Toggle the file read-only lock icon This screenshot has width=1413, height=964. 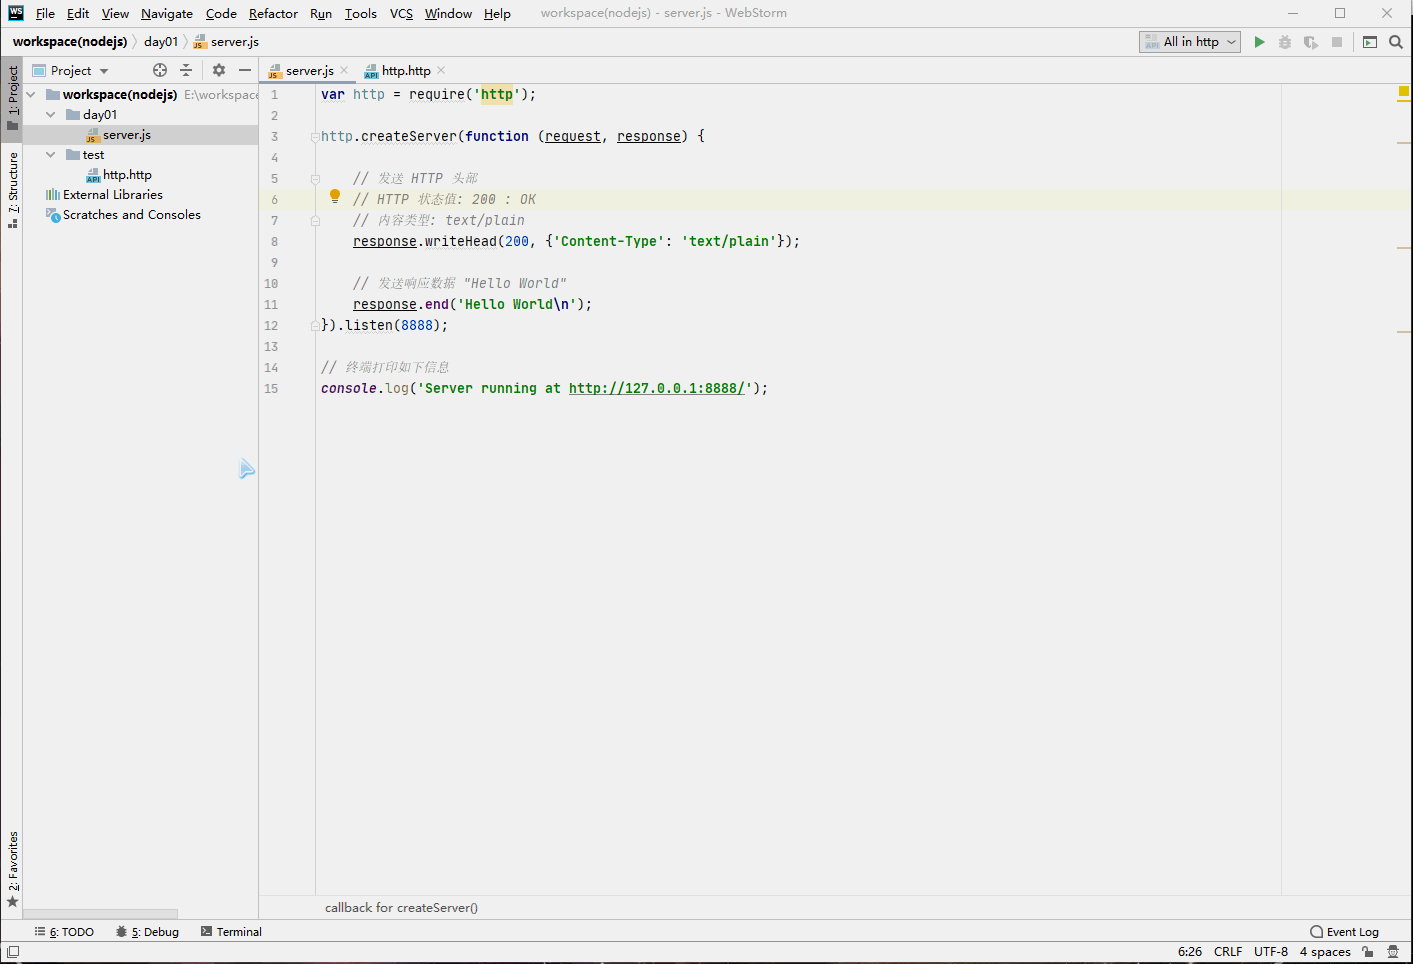(x=1368, y=952)
